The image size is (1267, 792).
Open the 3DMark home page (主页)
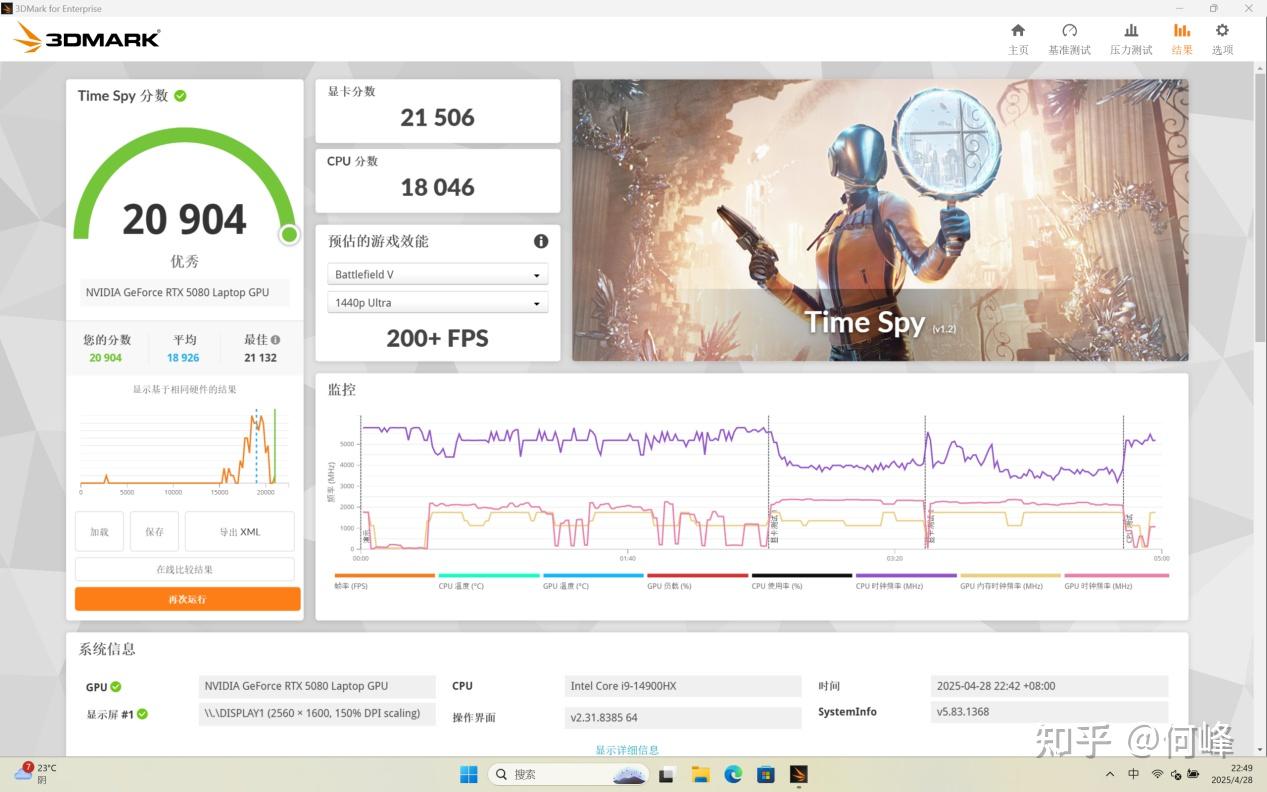1018,38
